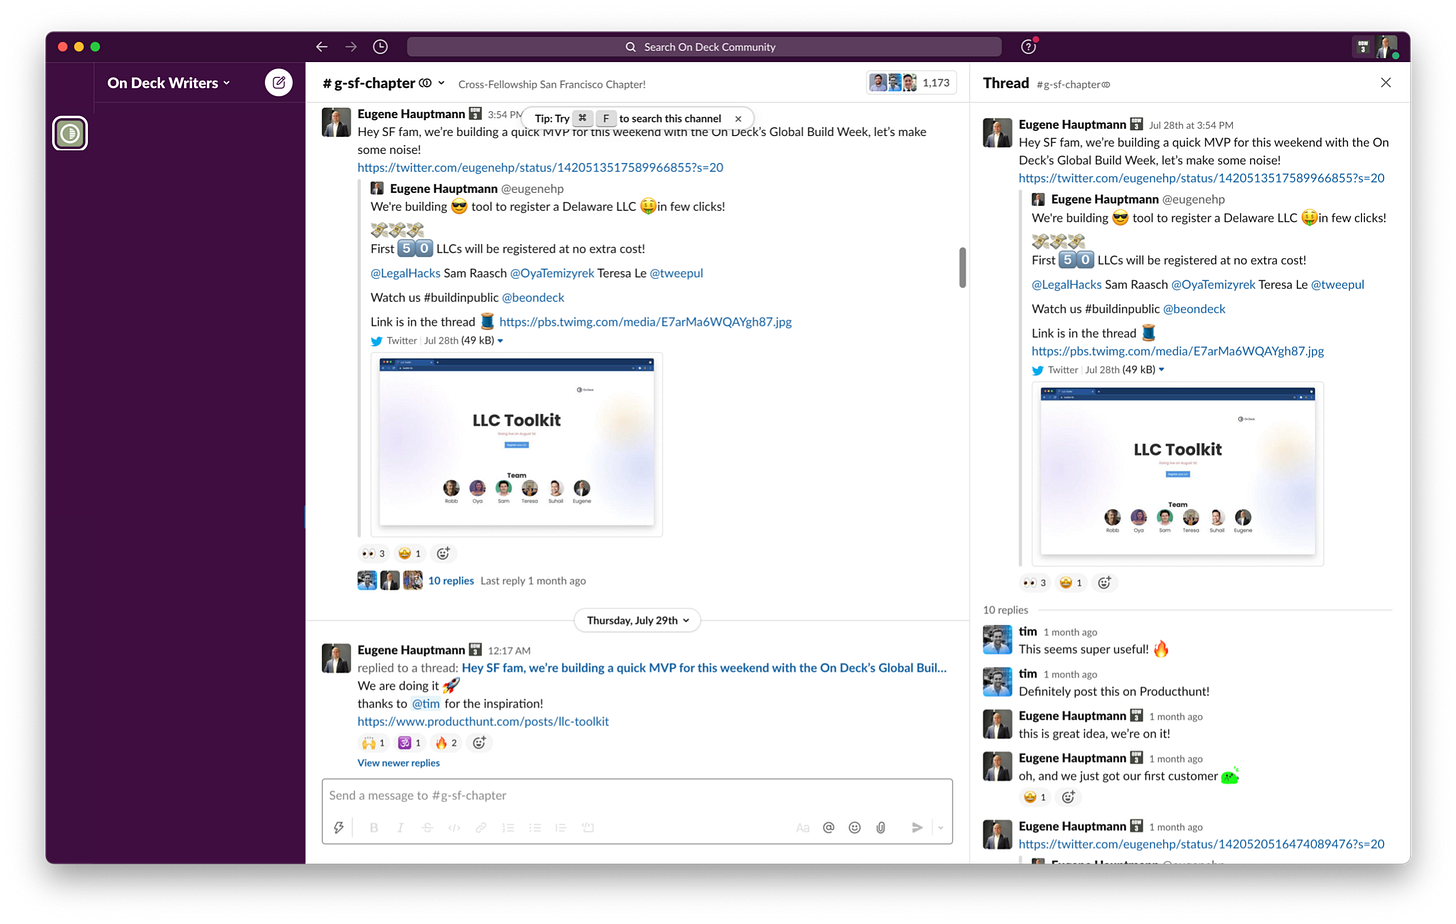
Task: Click the mention @ icon in composer
Action: [828, 828]
